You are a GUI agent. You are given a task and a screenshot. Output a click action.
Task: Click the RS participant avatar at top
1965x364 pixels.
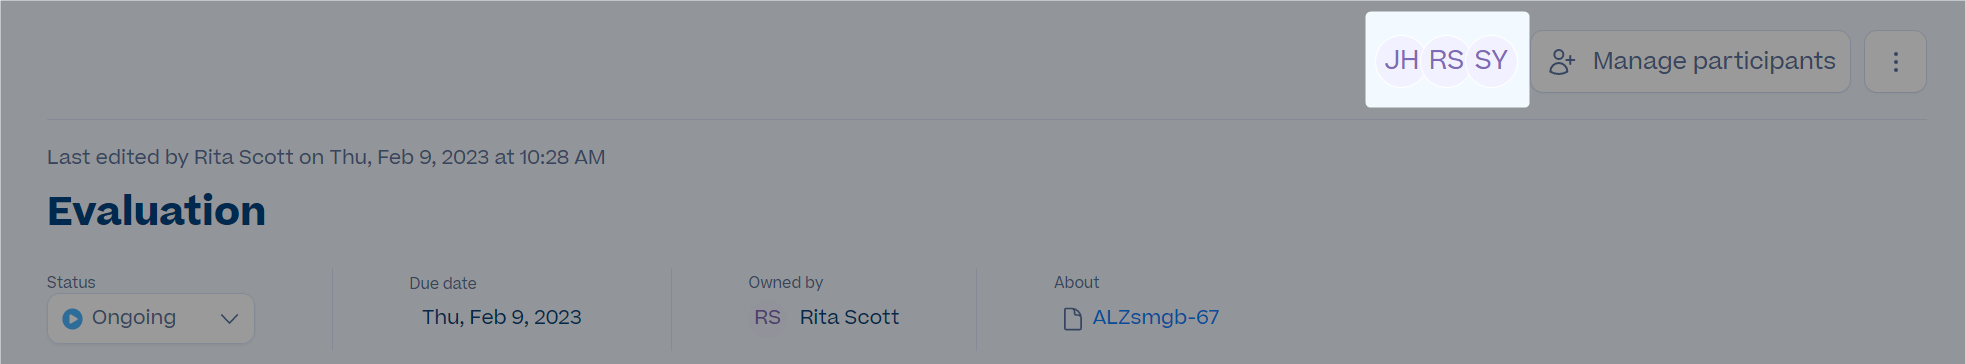click(x=1446, y=61)
